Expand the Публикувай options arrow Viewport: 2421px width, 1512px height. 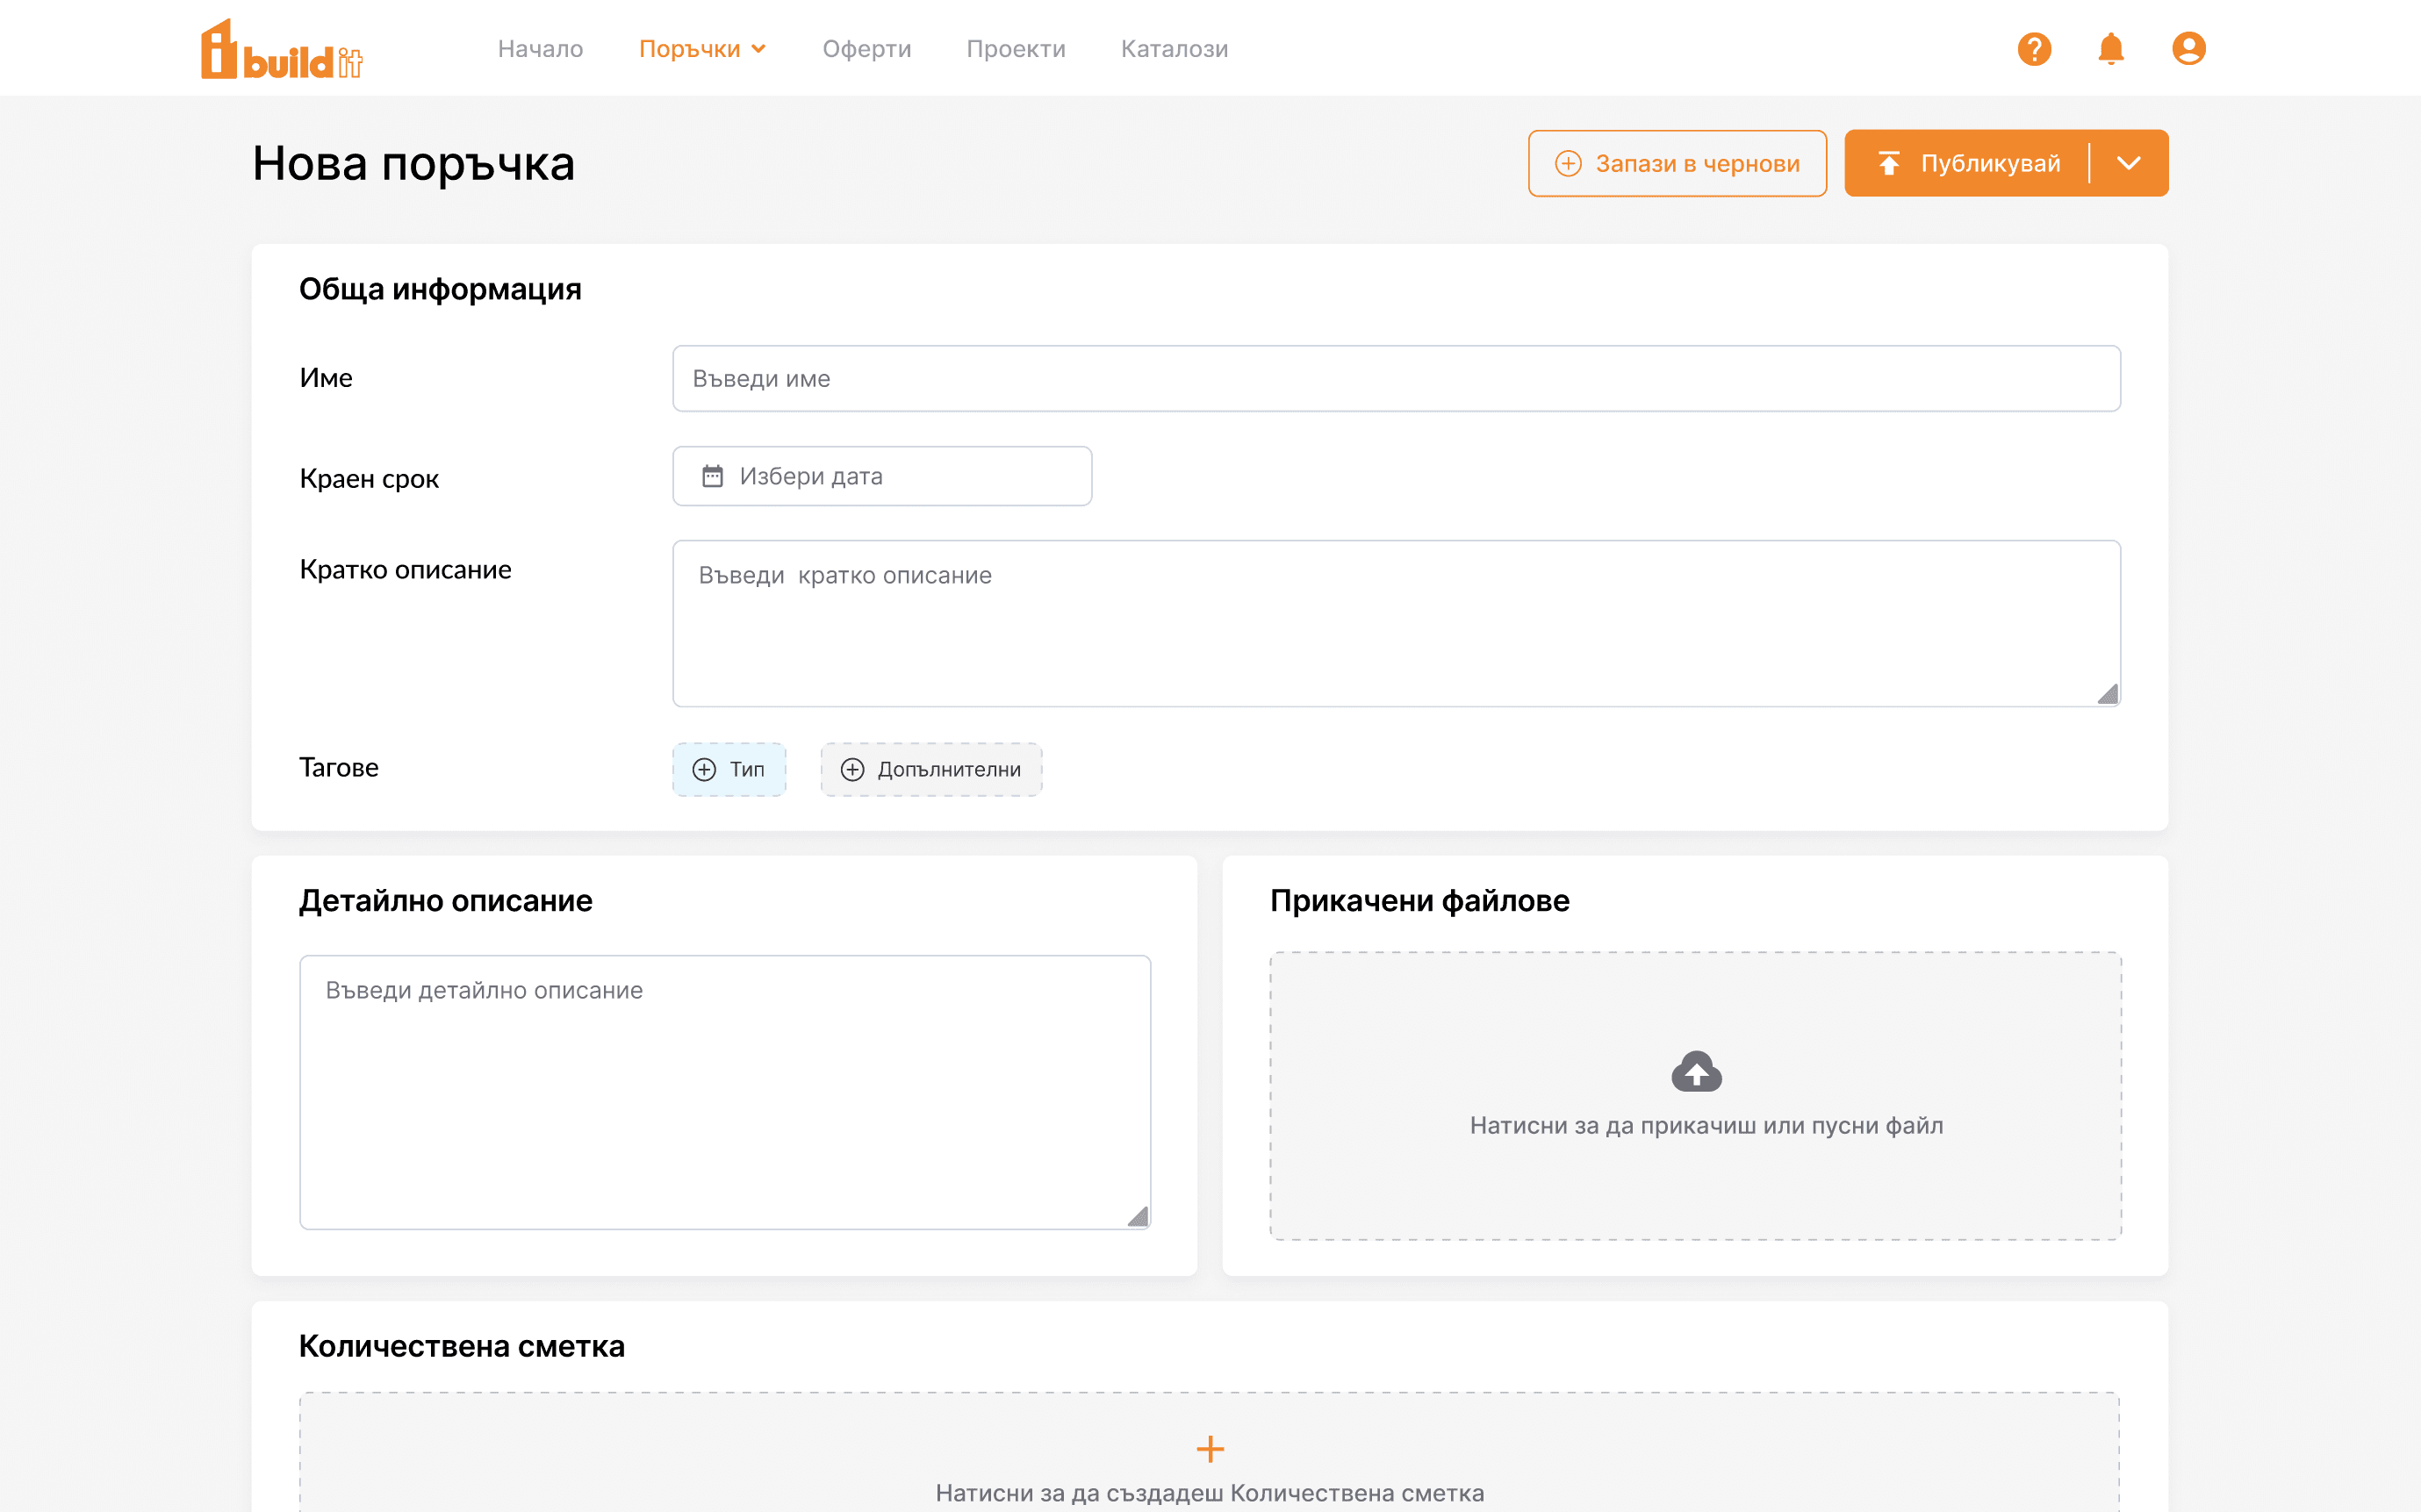click(2128, 163)
